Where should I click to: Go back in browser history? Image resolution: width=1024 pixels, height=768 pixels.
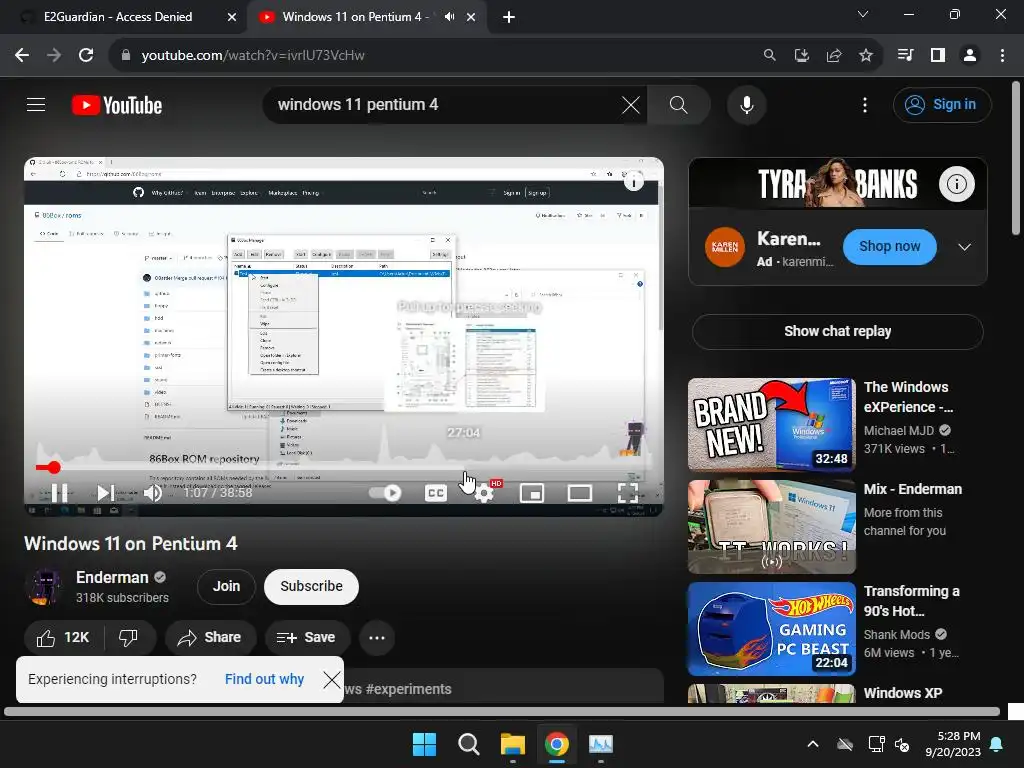[22, 56]
